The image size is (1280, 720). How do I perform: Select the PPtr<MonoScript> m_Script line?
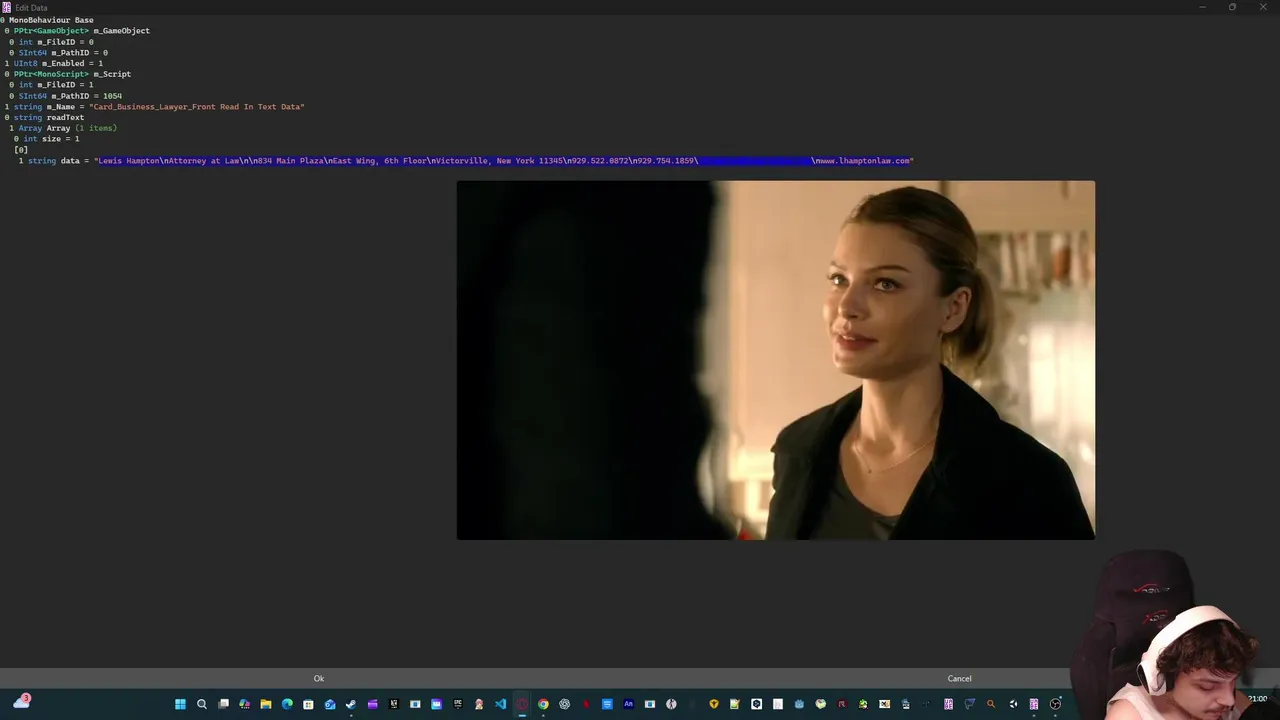(x=68, y=74)
